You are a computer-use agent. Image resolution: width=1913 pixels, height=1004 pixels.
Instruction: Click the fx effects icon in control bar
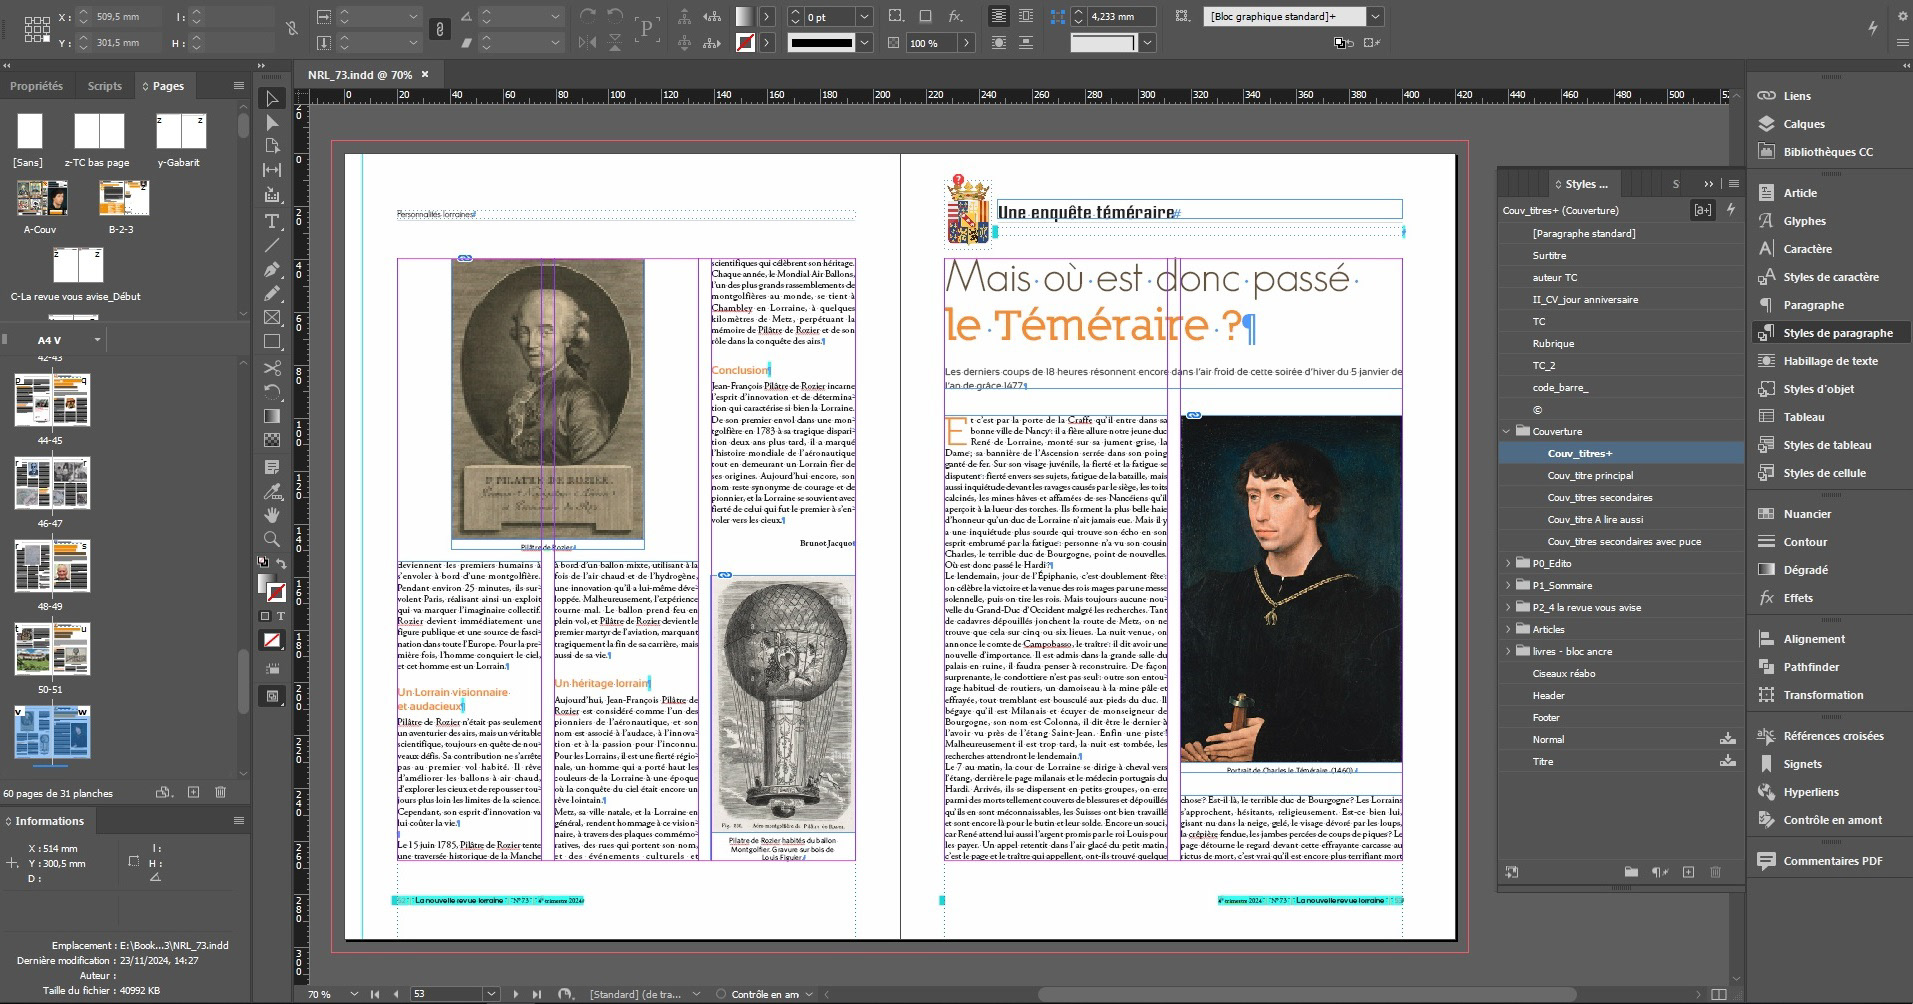tap(956, 16)
